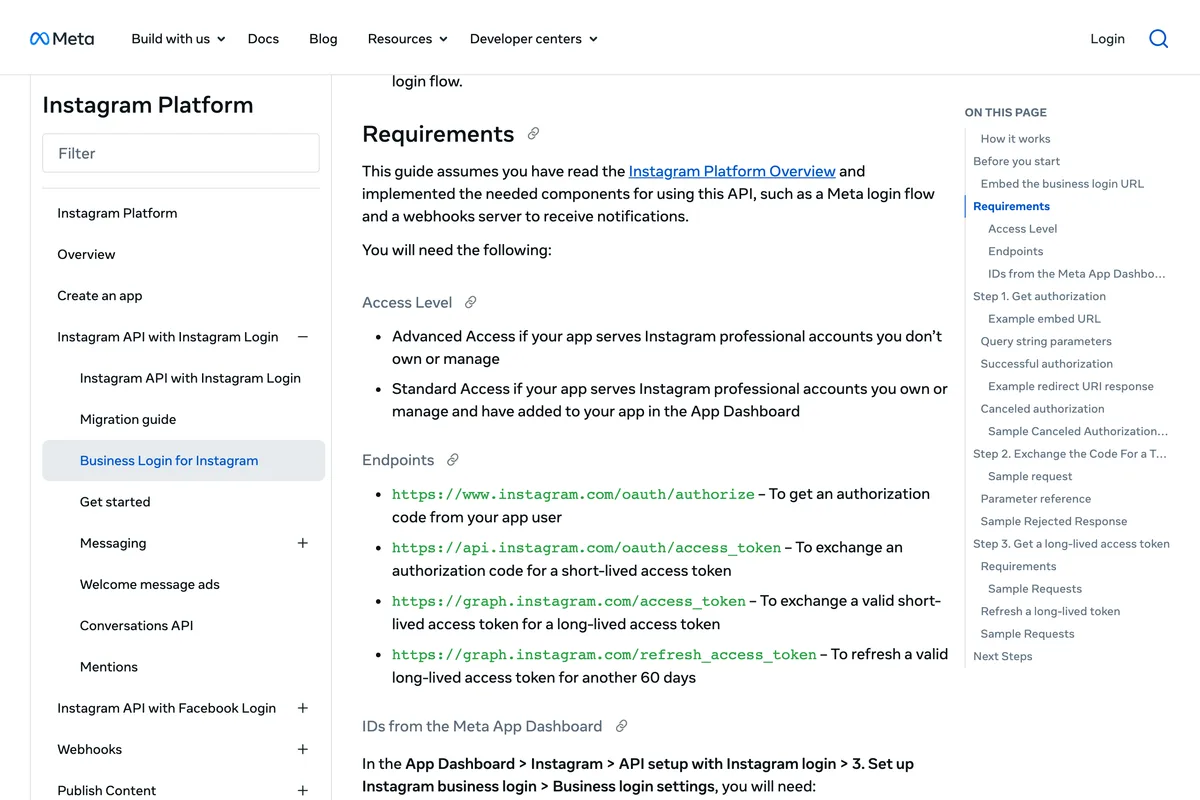Open Mentions sidebar item

[x=109, y=667]
